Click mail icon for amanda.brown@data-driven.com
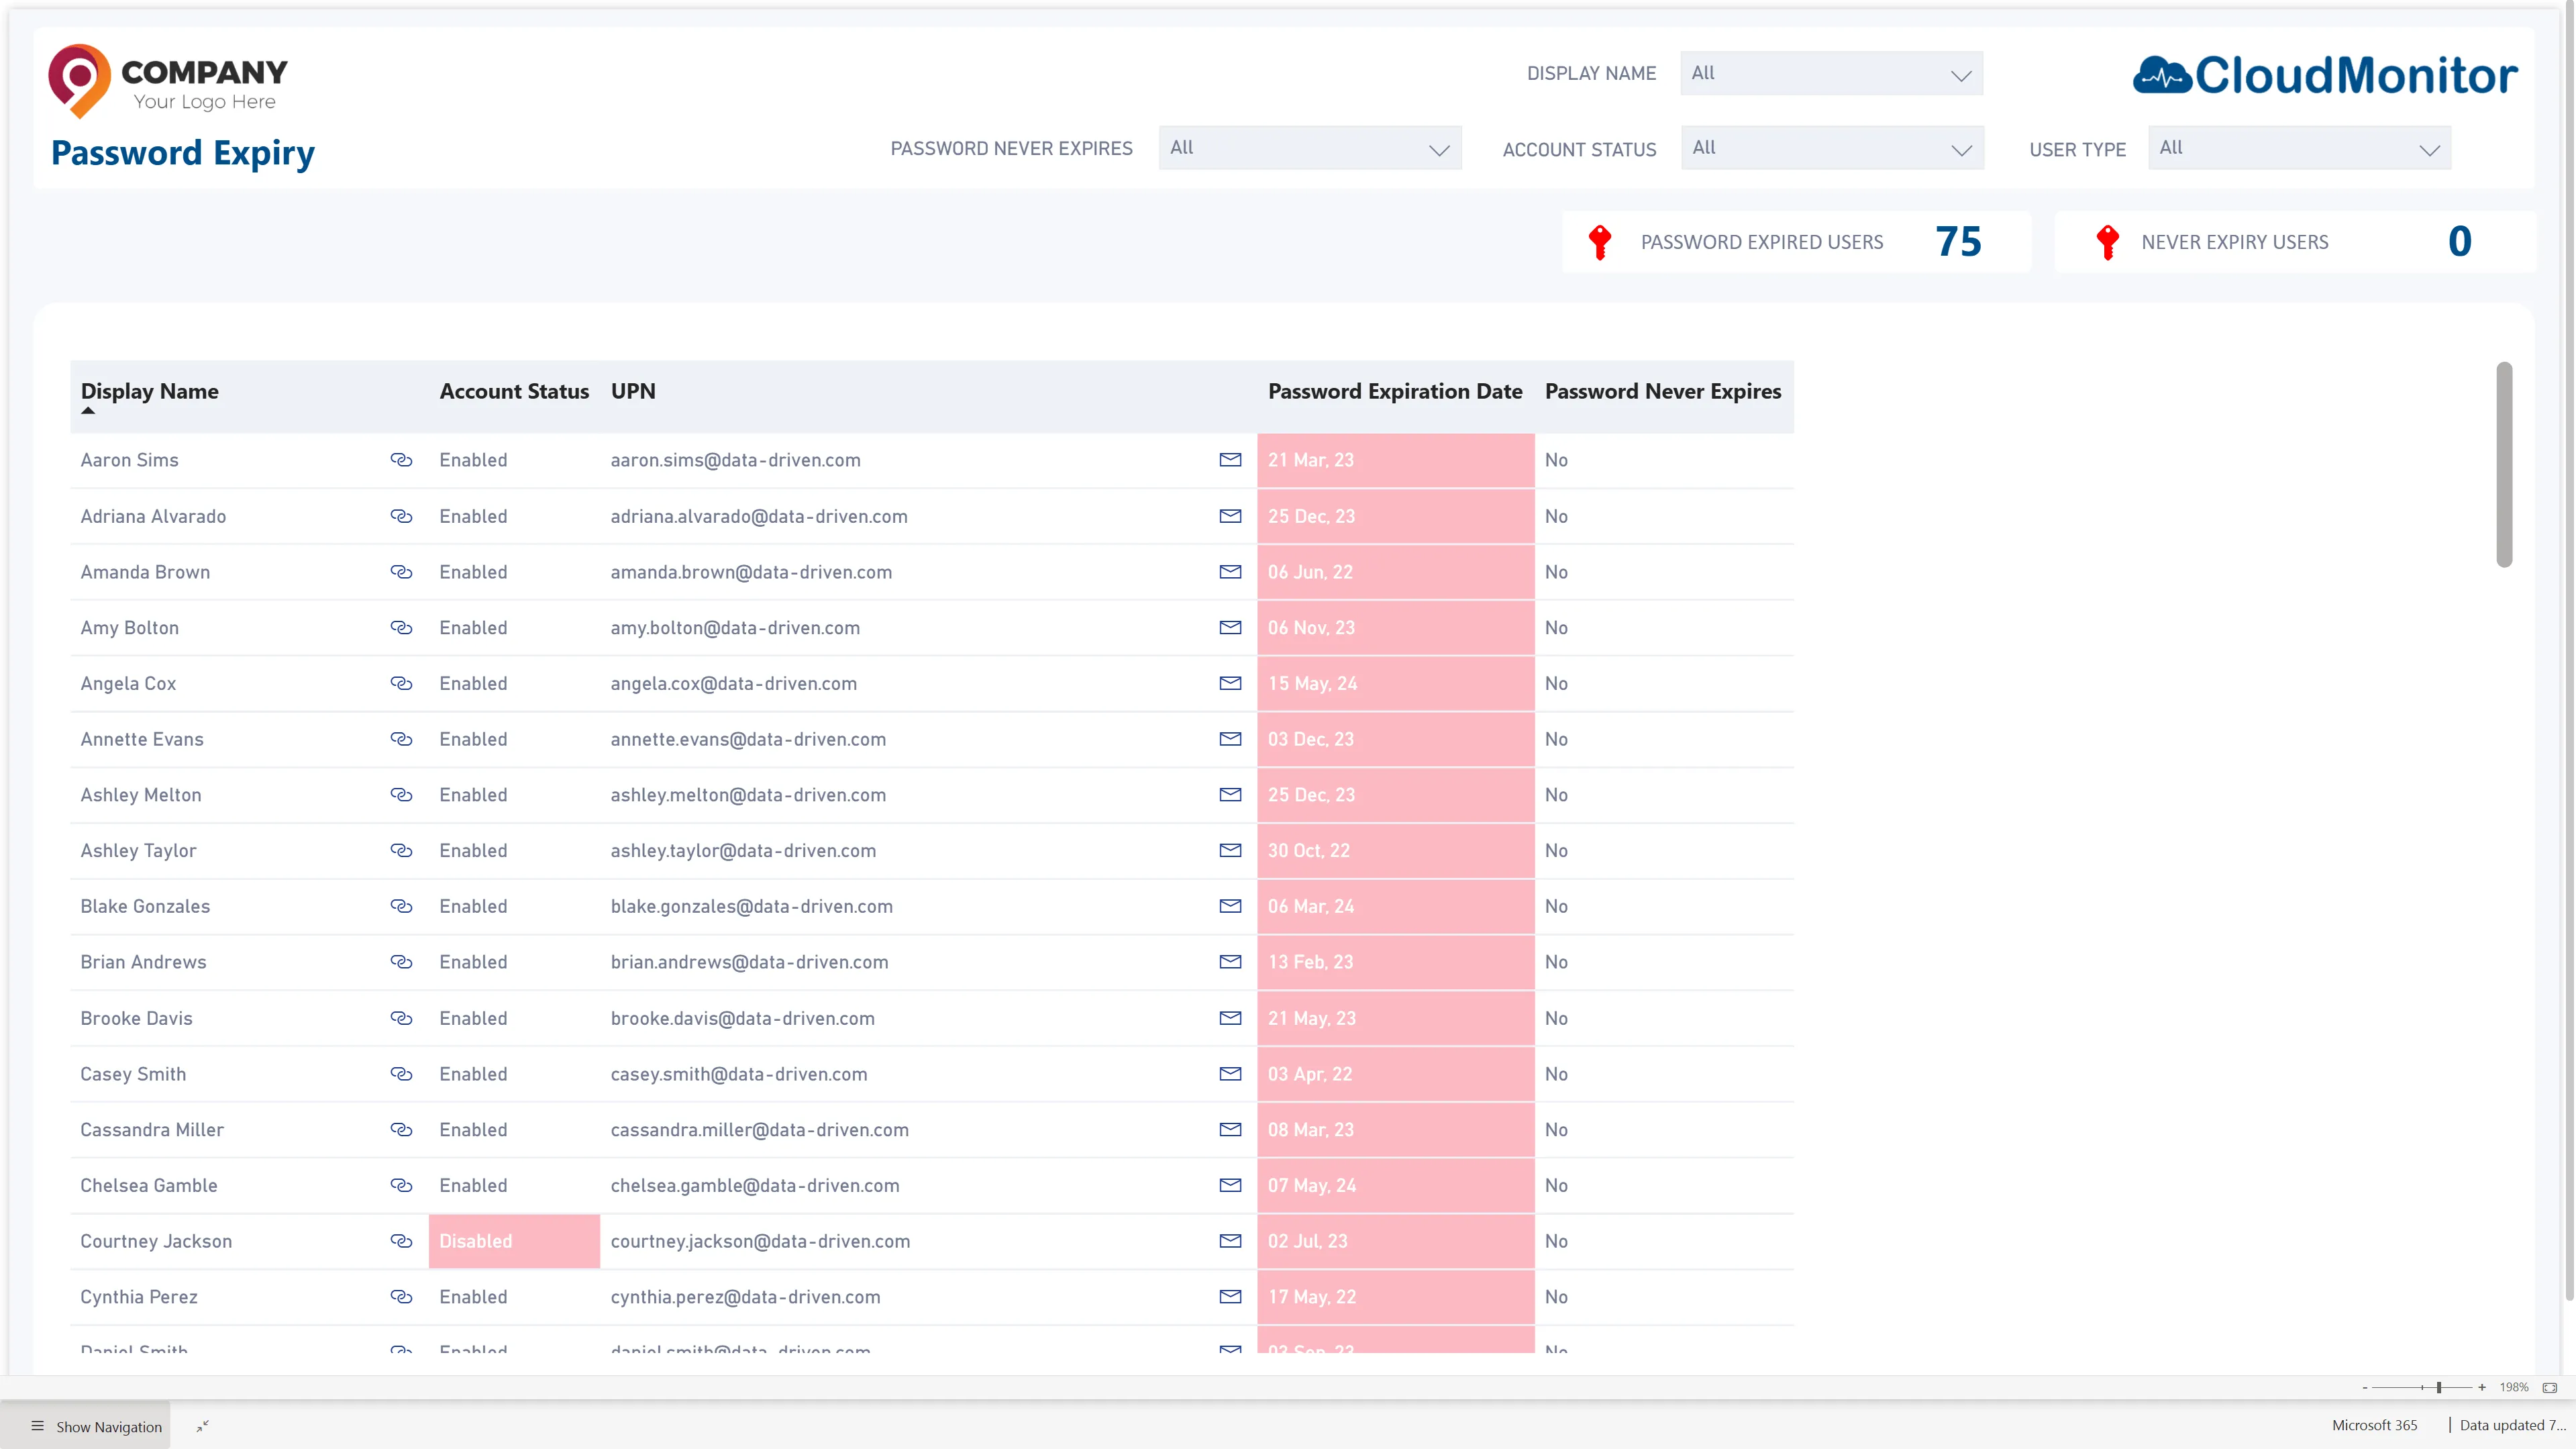This screenshot has height=1449, width=2576. pyautogui.click(x=1230, y=572)
